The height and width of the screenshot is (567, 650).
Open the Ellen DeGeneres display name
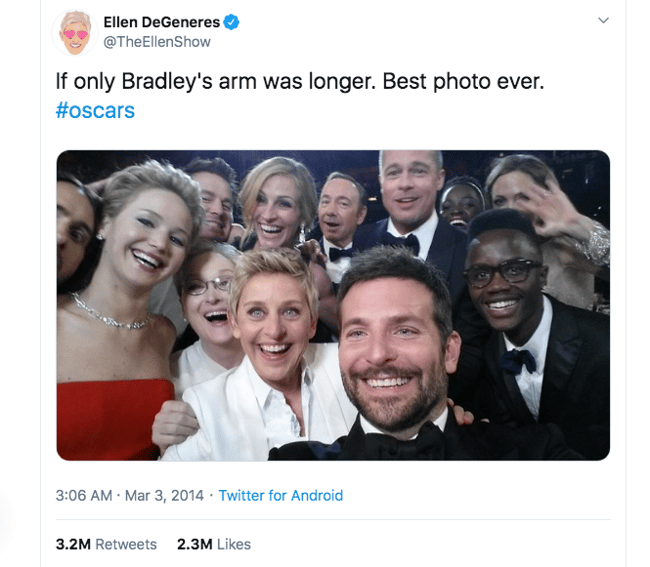point(161,22)
